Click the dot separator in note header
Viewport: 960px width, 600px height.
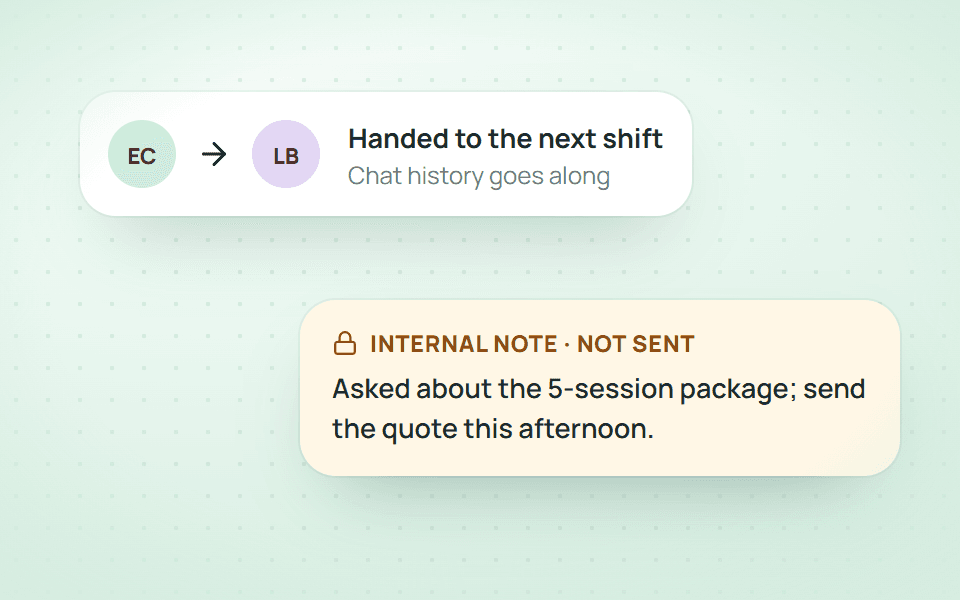567,345
